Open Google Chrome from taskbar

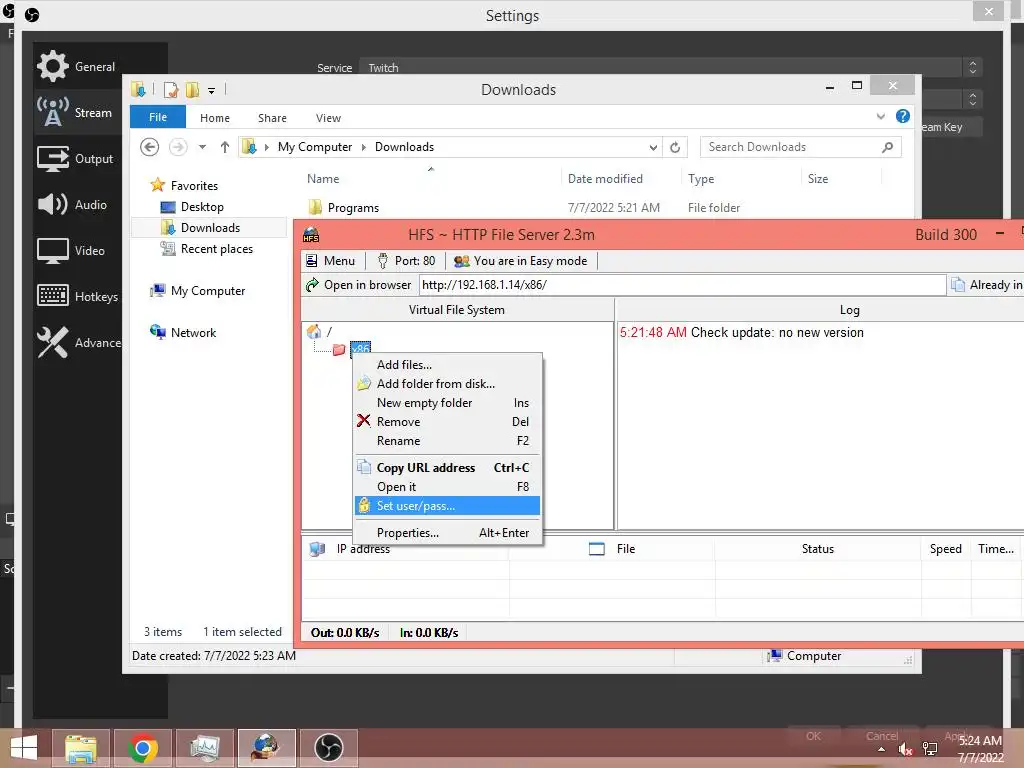click(x=142, y=748)
